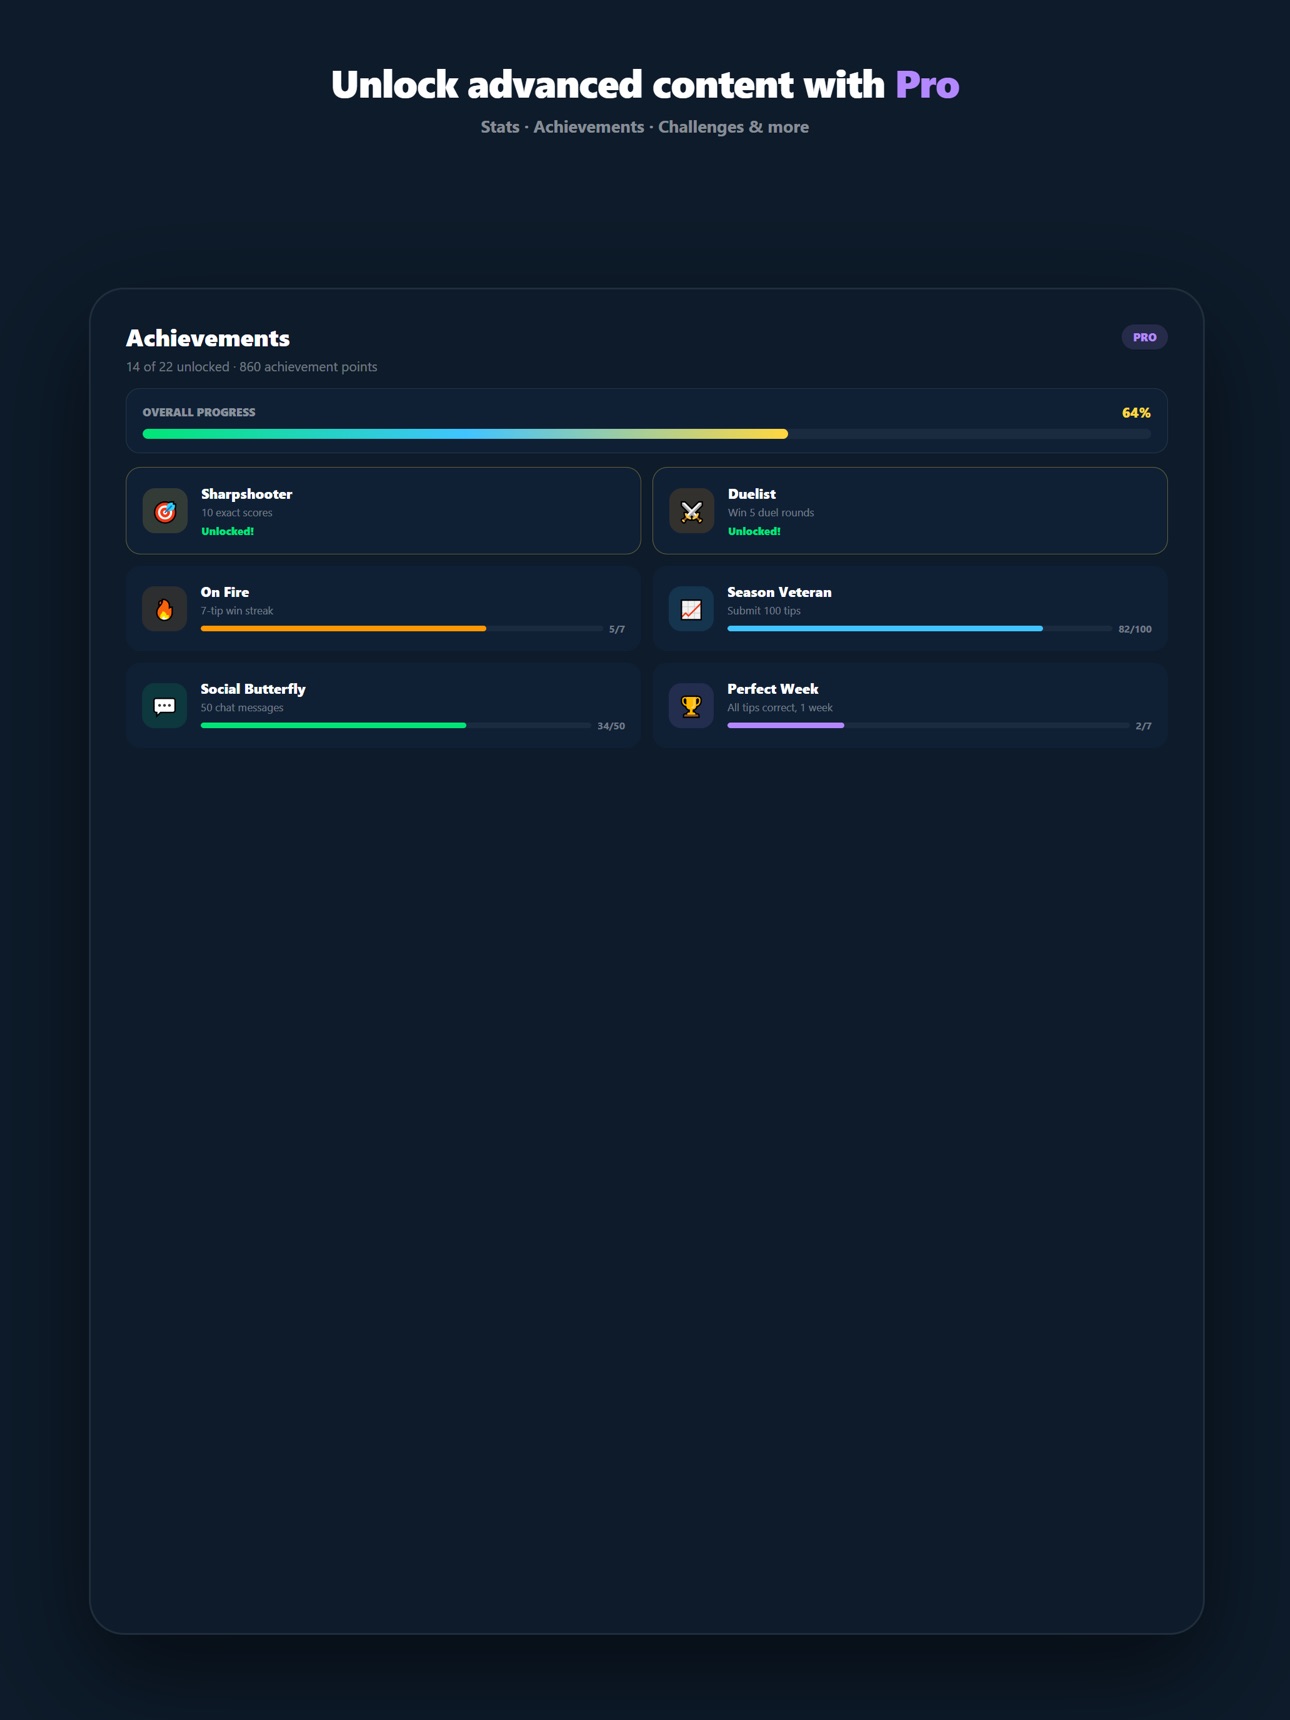The image size is (1290, 1720).
Task: Click '50 chat messages' description
Action: [242, 707]
